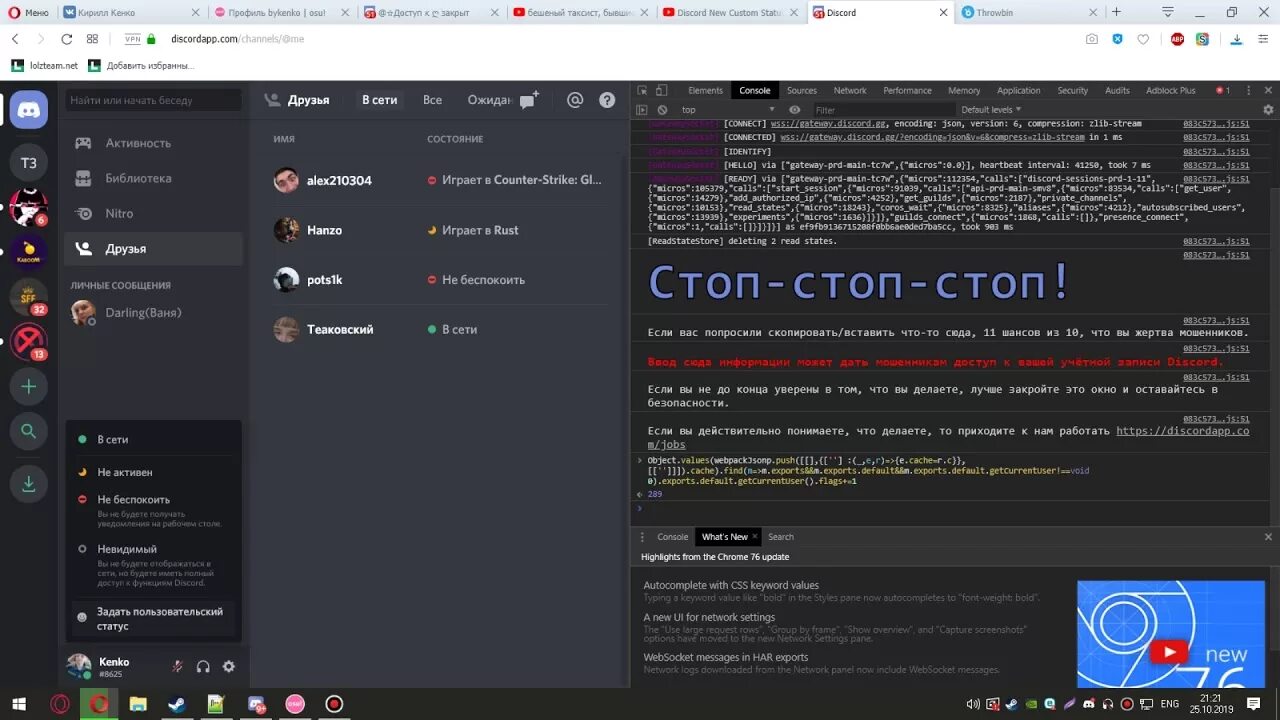The height and width of the screenshot is (720, 1280).
Task: Deafen with the headphones icon
Action: pos(203,666)
